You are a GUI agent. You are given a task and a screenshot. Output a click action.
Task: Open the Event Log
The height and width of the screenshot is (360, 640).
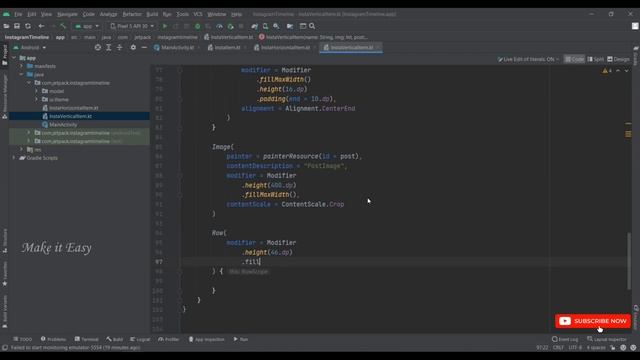pyautogui.click(x=565, y=339)
